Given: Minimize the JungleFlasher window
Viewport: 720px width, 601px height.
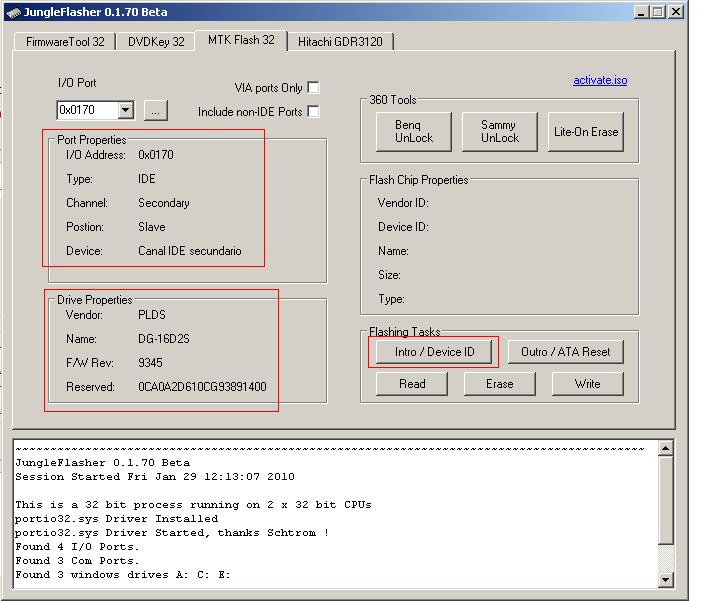Looking at the screenshot, I should 641,12.
